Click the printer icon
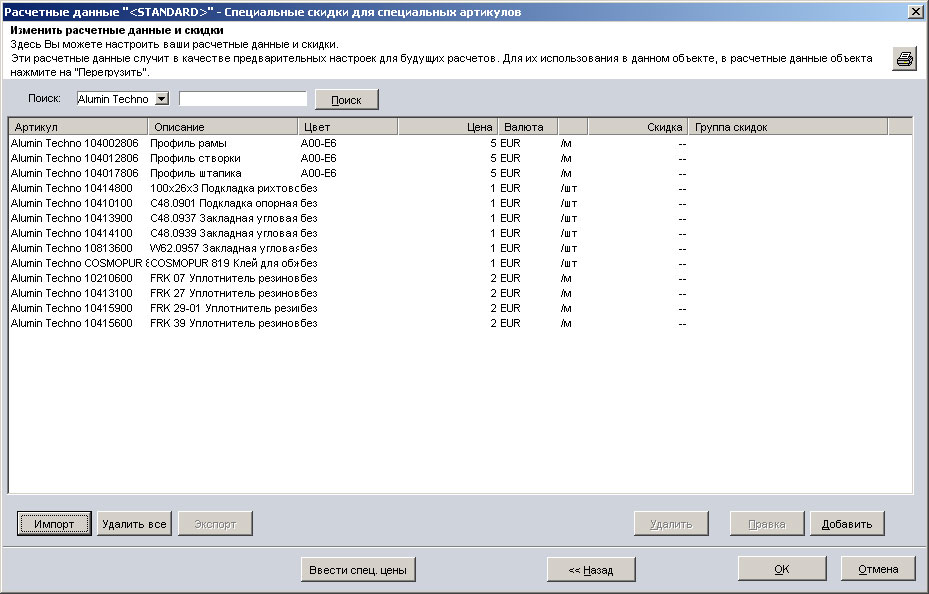Image resolution: width=929 pixels, height=594 pixels. click(904, 59)
